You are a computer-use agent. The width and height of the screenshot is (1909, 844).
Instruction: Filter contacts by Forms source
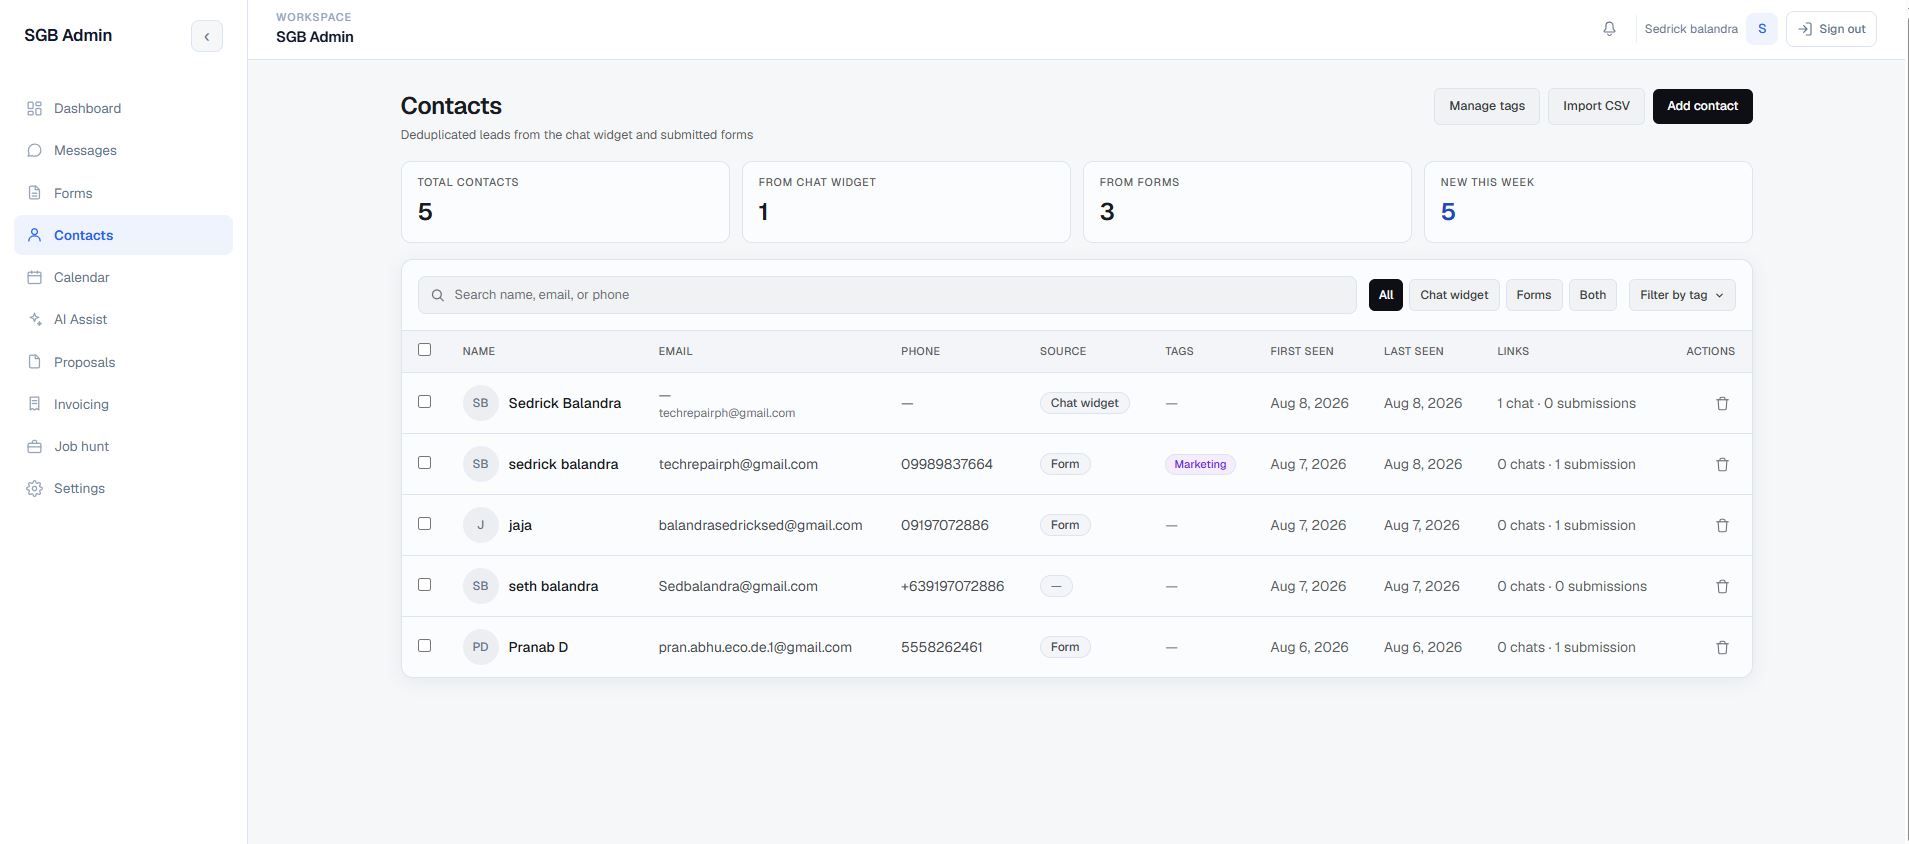1533,295
